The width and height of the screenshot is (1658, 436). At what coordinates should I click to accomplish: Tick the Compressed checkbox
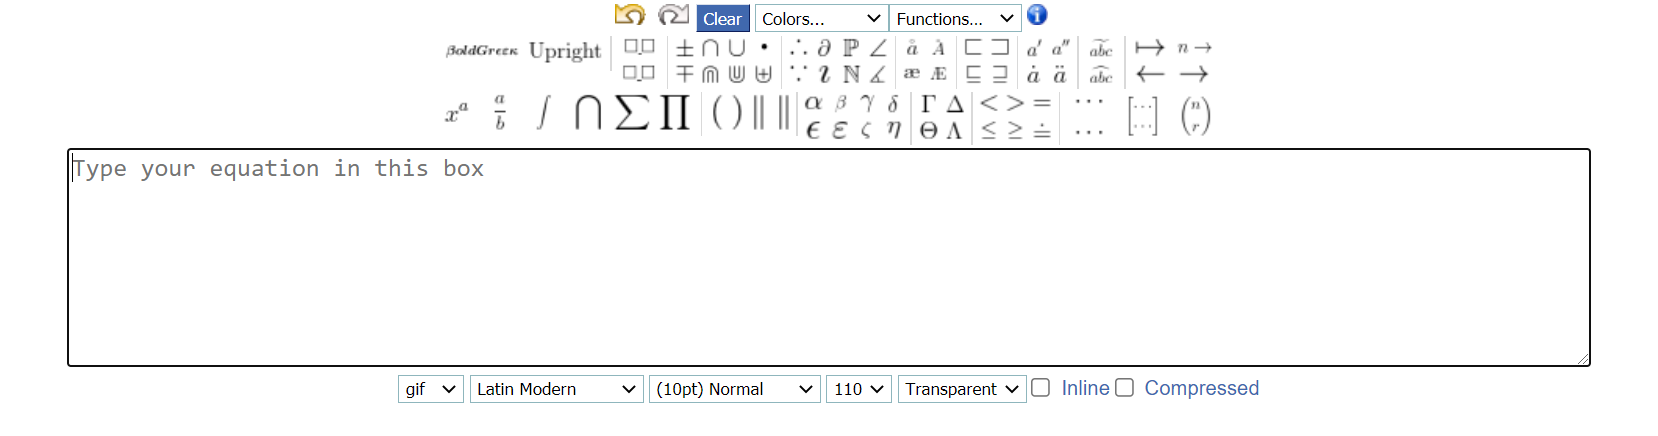(1125, 388)
